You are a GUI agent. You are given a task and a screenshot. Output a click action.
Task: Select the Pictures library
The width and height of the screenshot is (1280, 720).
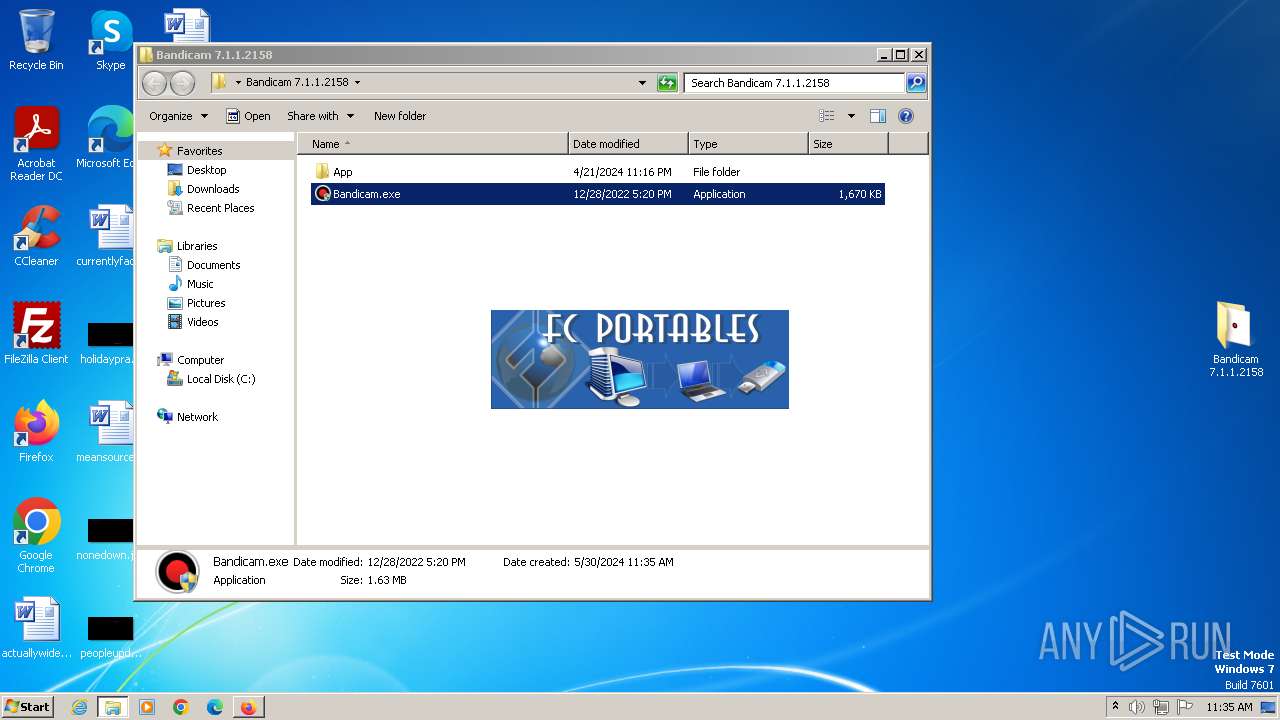click(x=206, y=303)
